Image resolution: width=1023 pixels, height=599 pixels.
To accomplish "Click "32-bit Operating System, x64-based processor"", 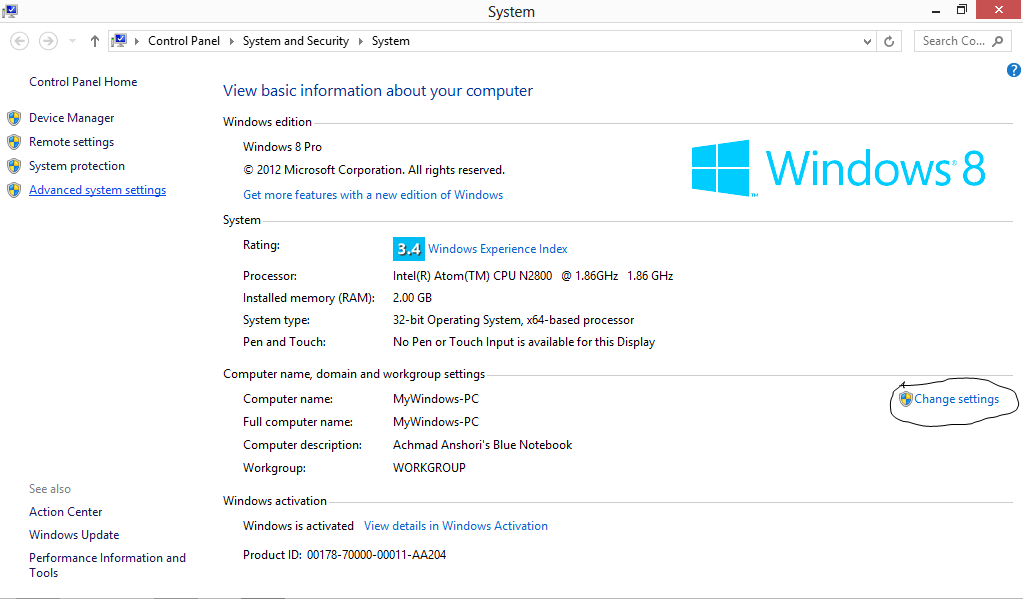I will [513, 320].
